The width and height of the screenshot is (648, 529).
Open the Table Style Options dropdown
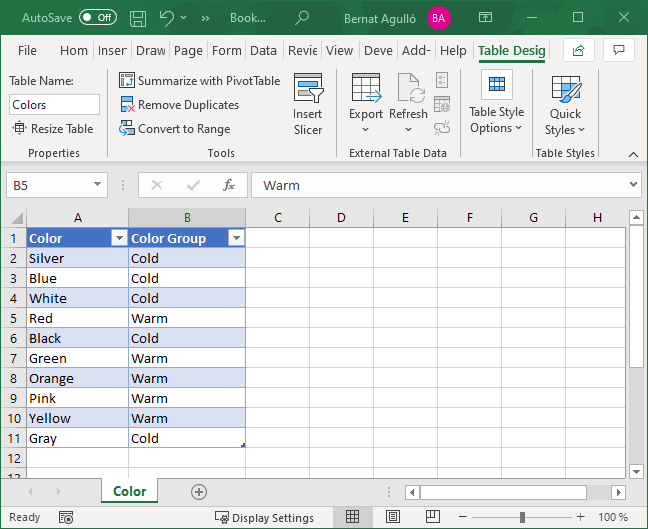click(497, 120)
